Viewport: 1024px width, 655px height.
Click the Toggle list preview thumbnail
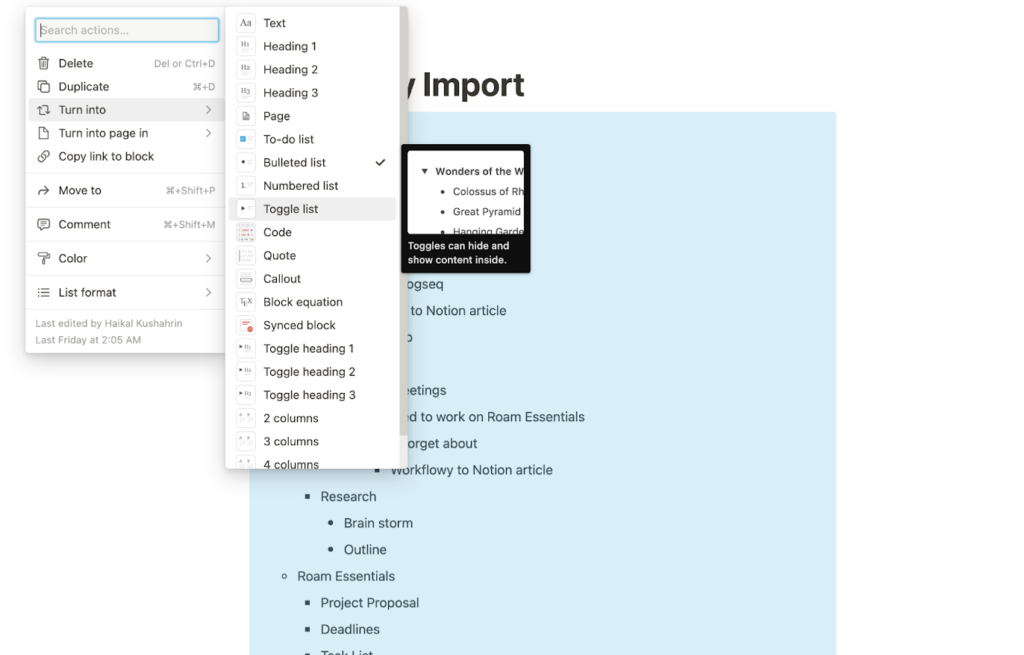pos(466,193)
